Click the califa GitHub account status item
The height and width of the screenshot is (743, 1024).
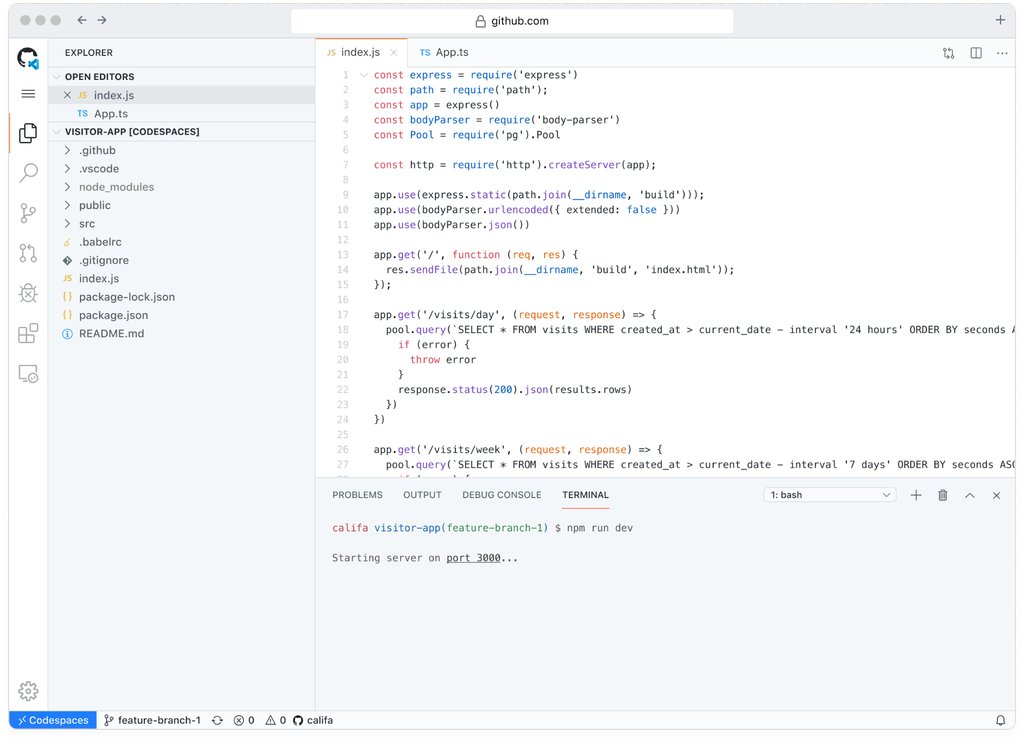[x=313, y=720]
